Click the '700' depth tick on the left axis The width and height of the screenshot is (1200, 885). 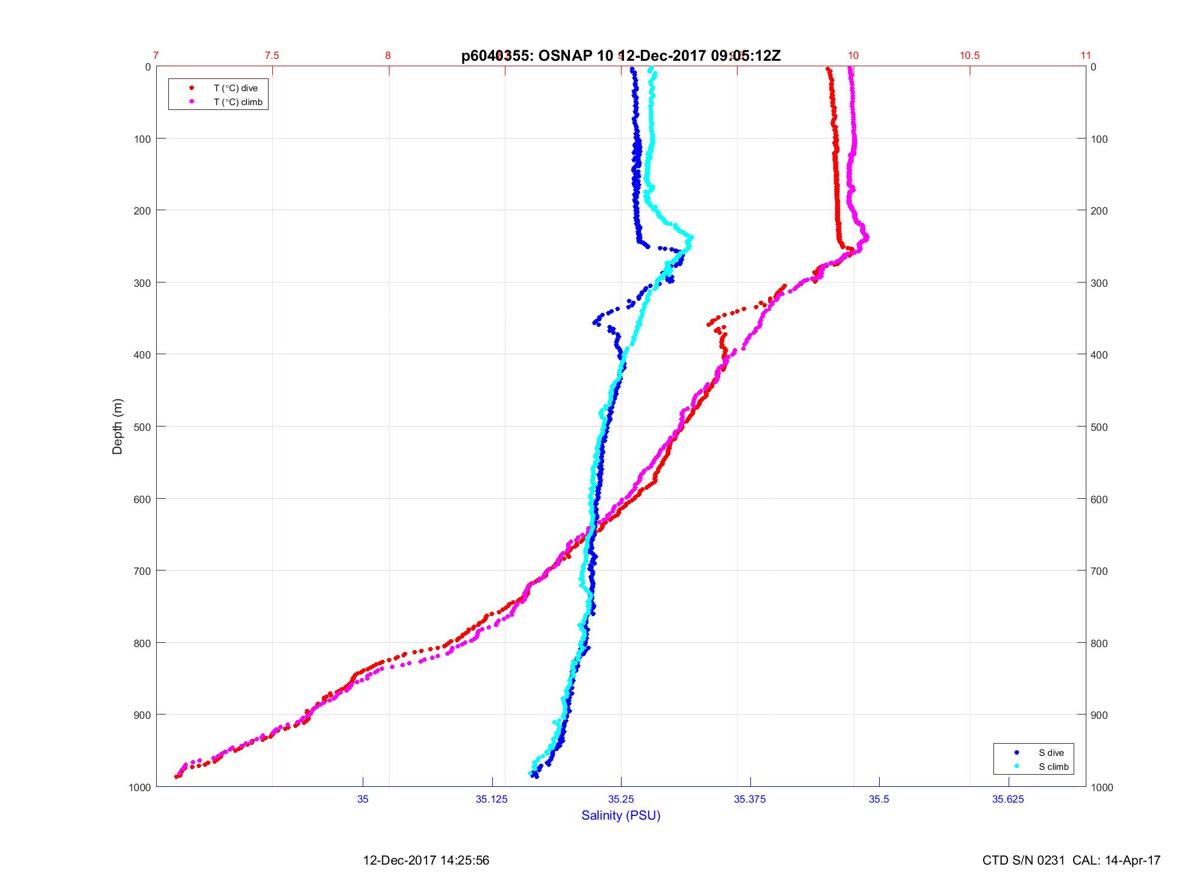coord(140,571)
